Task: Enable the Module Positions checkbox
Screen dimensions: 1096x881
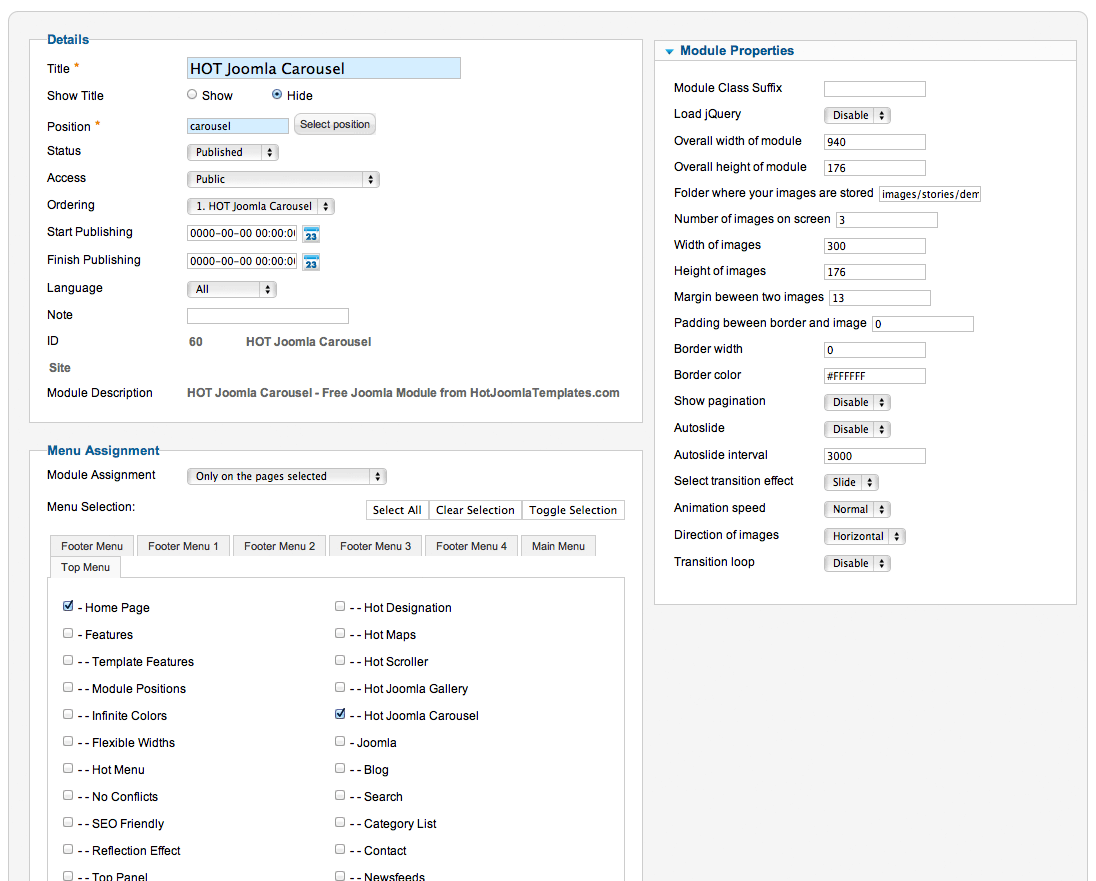Action: (x=68, y=687)
